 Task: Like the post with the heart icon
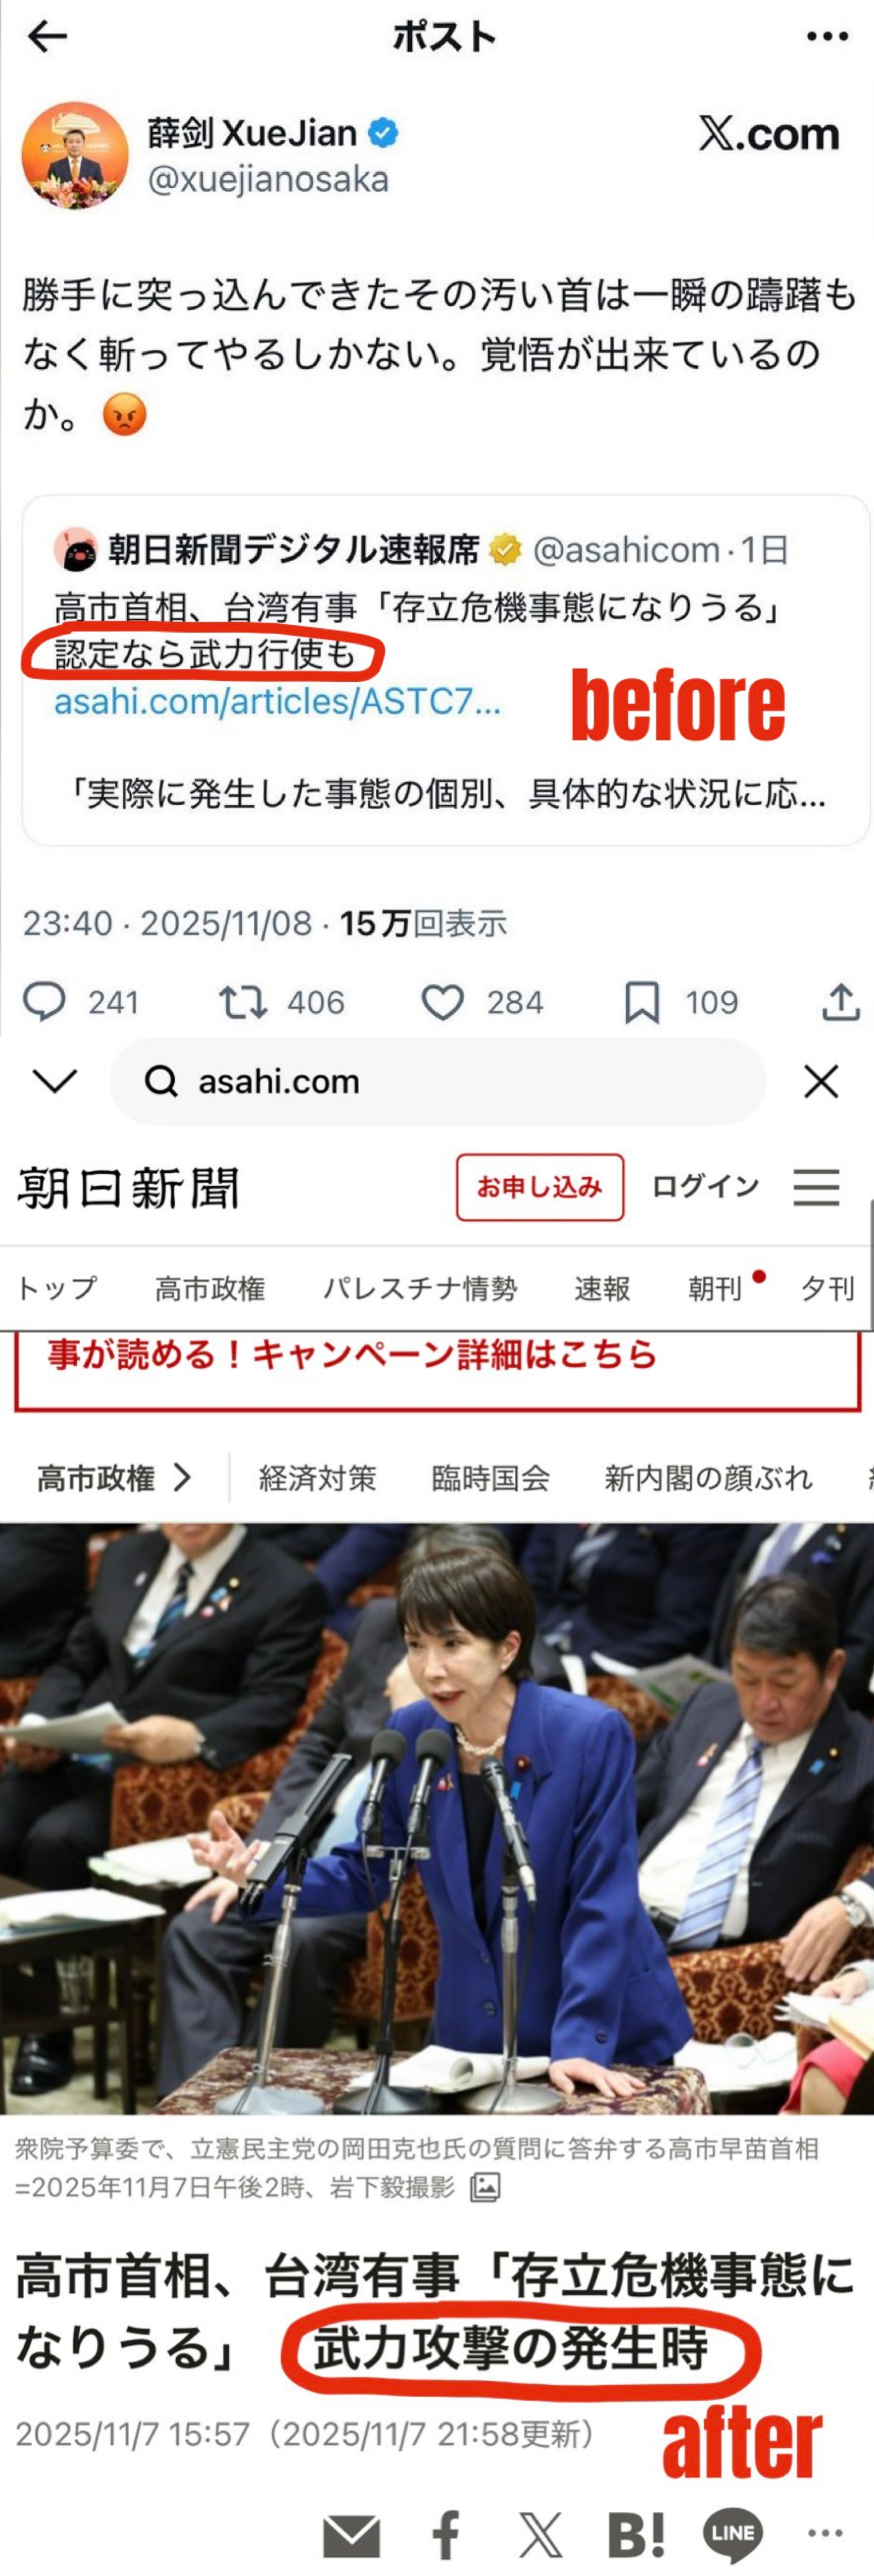click(x=442, y=1002)
